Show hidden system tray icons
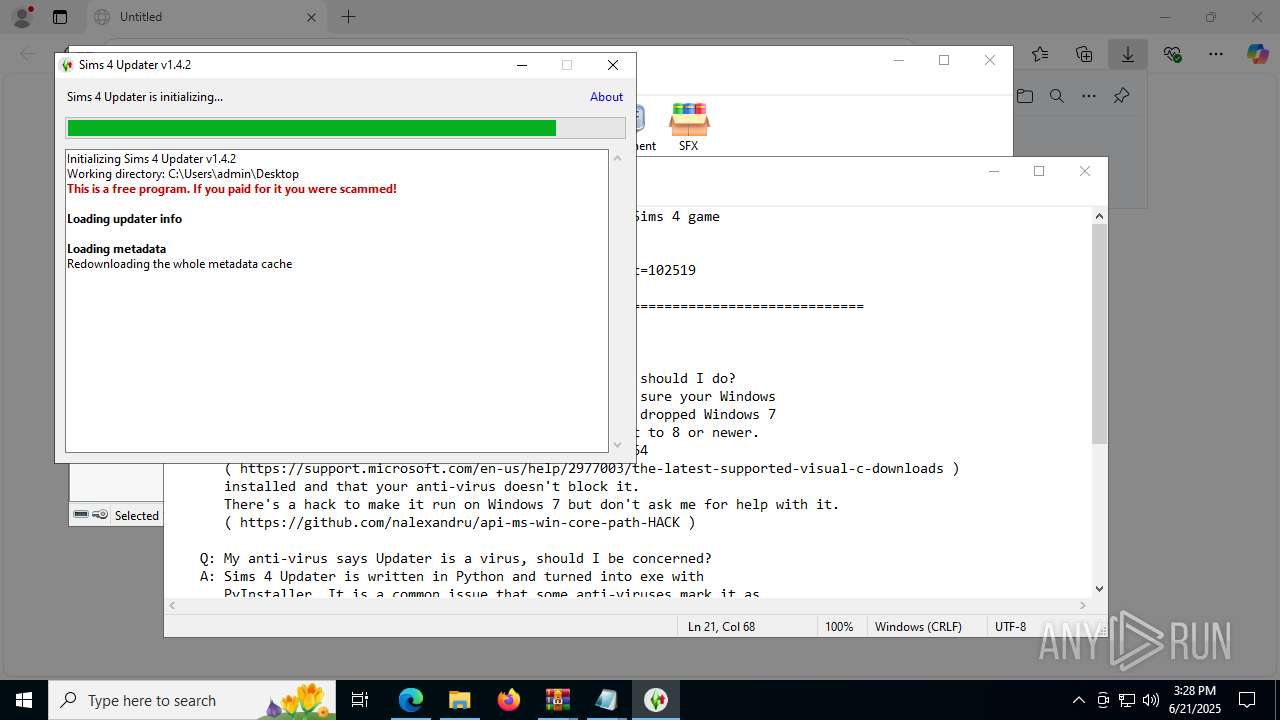1280x720 pixels. point(1078,700)
